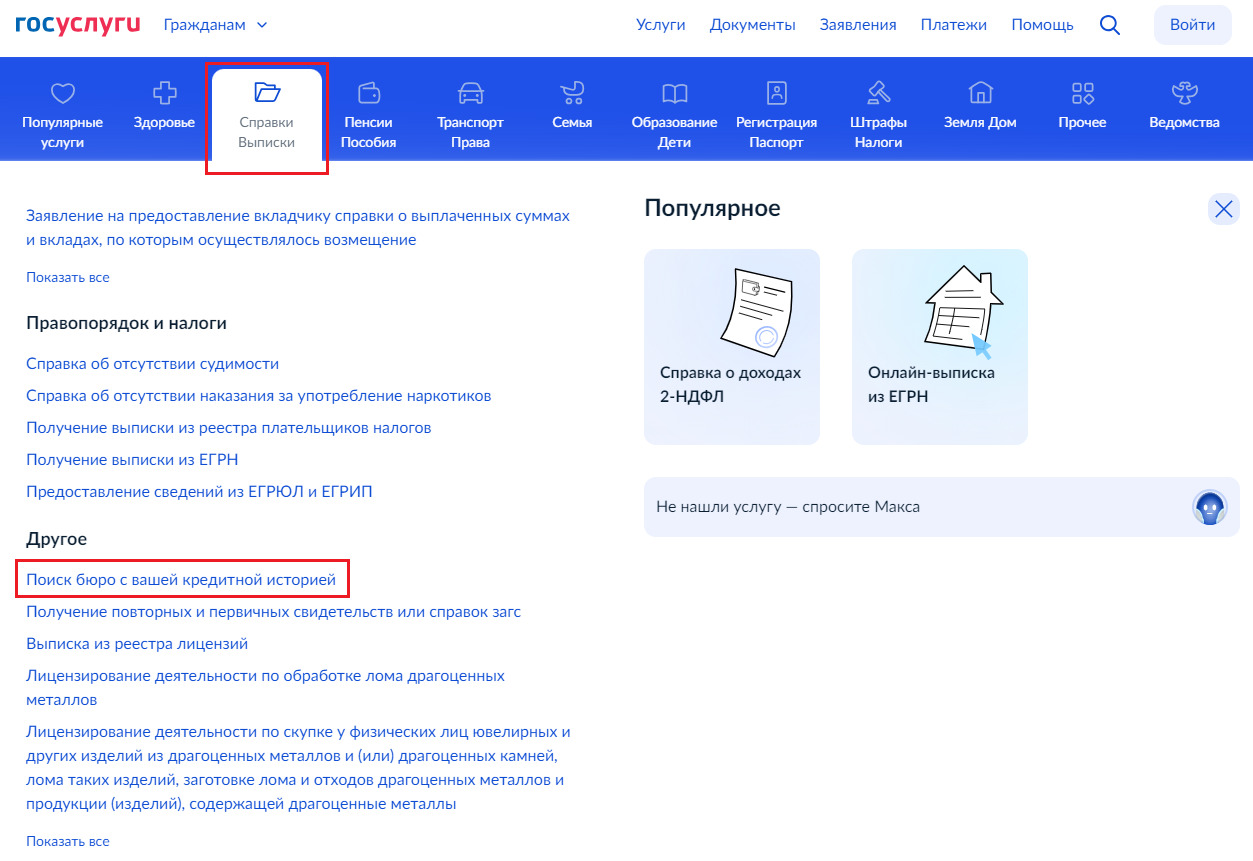This screenshot has width=1253, height=861.
Task: Open сведения из ЕГРЮЛ и ЕГРИП
Action: coord(199,492)
